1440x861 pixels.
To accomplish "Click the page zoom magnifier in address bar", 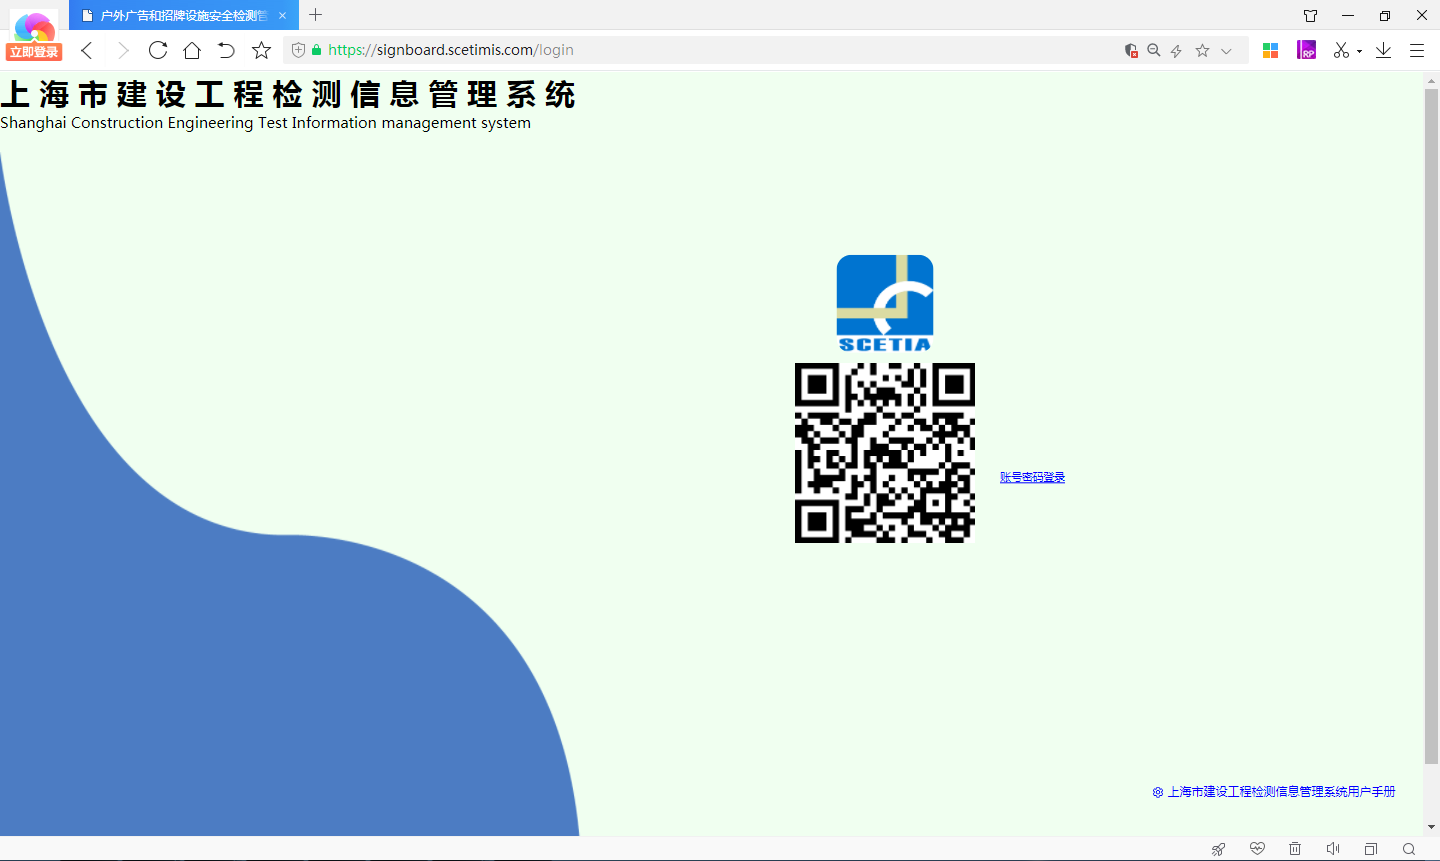I will click(x=1154, y=50).
